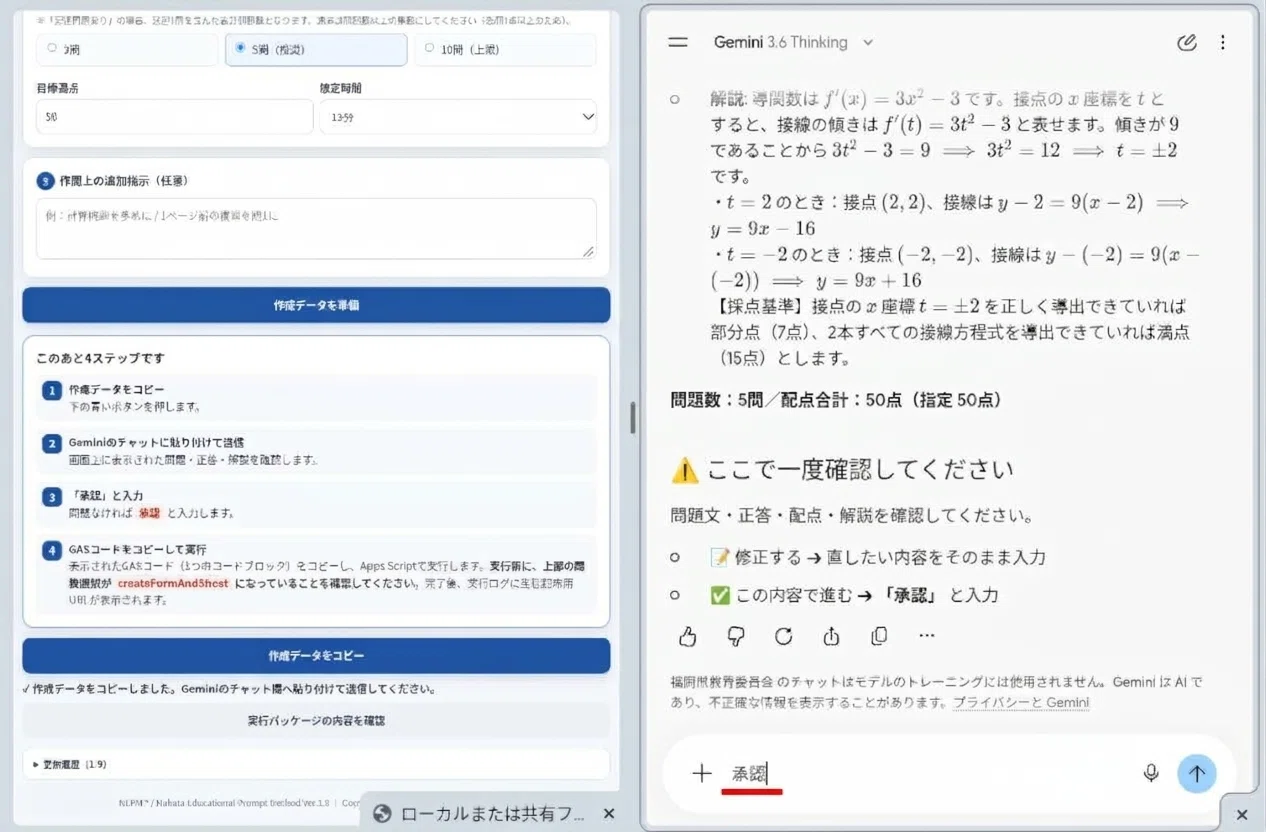The image size is (1266, 832).
Task: Click the plus attach button
Action: (x=701, y=773)
